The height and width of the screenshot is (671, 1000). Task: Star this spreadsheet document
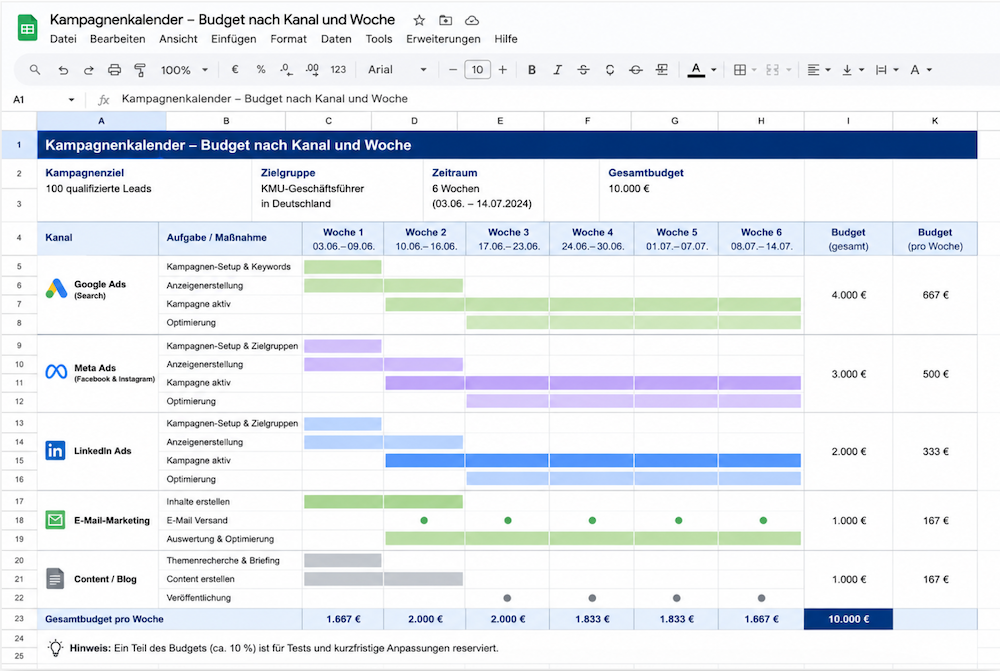pyautogui.click(x=419, y=20)
